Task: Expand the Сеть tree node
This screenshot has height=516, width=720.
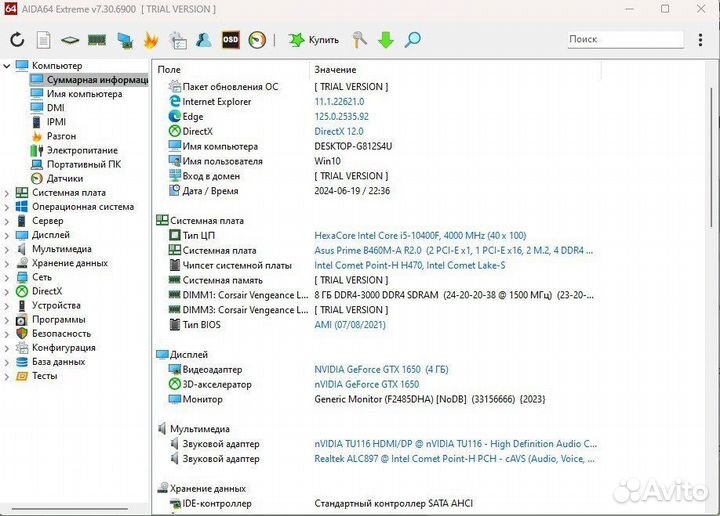Action: click(x=6, y=278)
